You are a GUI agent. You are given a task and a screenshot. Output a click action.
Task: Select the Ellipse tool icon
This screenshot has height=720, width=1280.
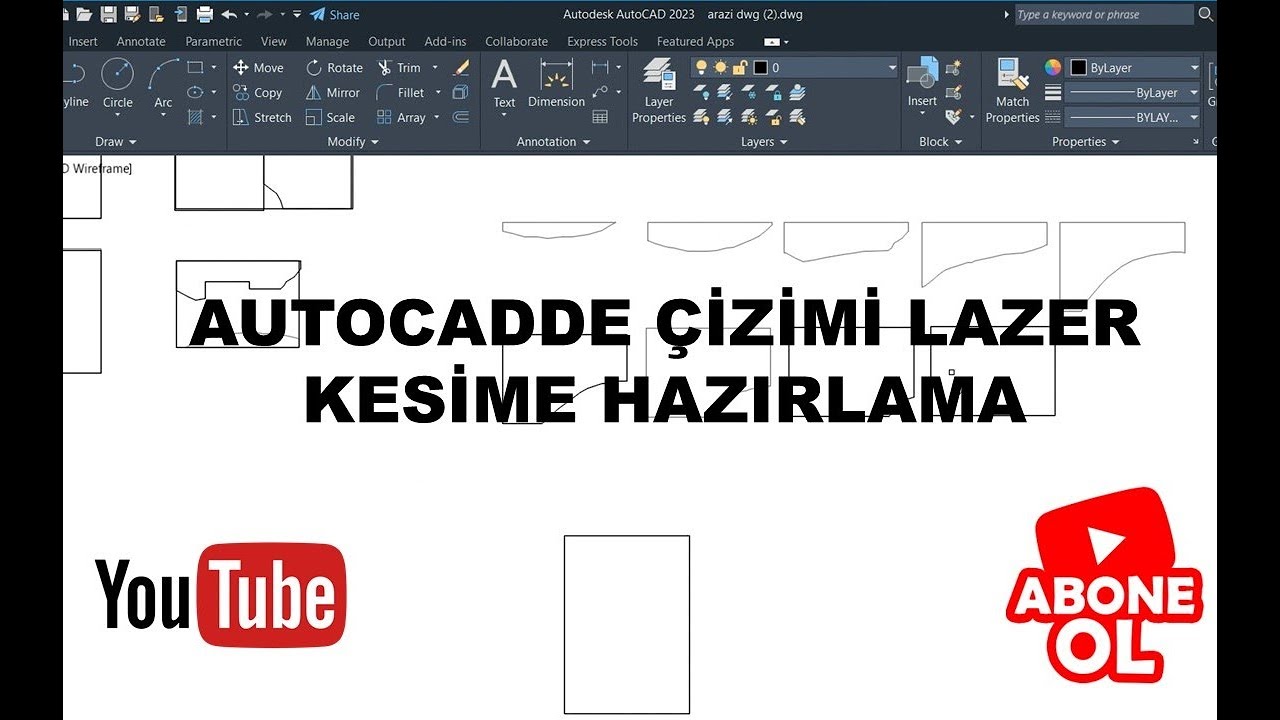[194, 92]
